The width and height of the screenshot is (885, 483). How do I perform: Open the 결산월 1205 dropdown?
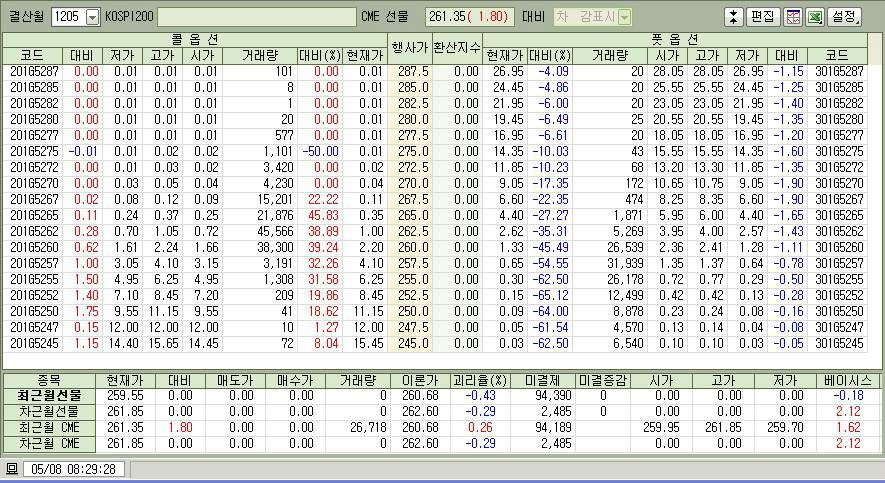tap(93, 17)
